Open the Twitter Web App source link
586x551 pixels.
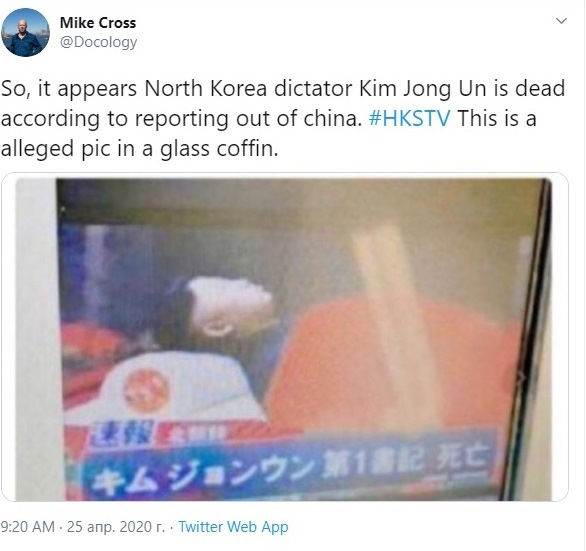233,527
